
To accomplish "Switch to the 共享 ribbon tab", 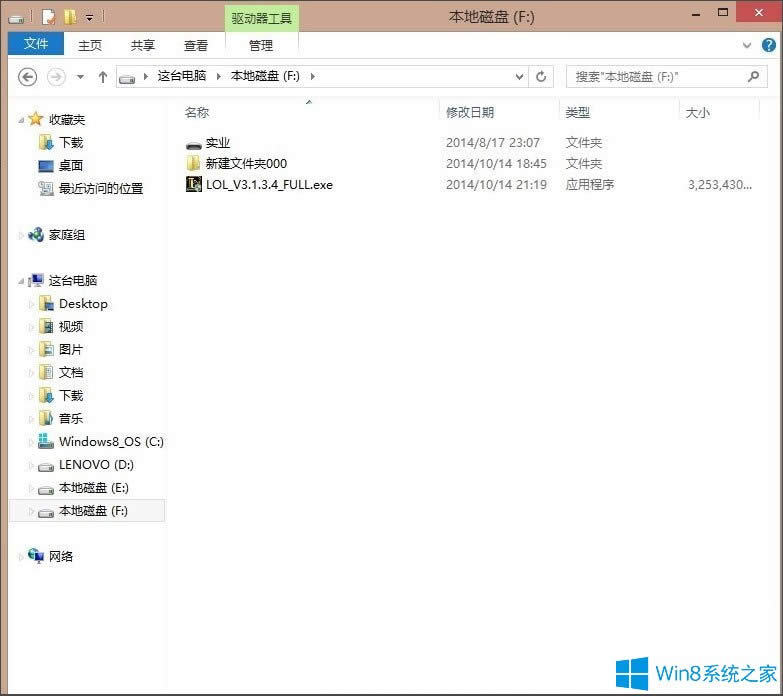I will click(x=143, y=45).
